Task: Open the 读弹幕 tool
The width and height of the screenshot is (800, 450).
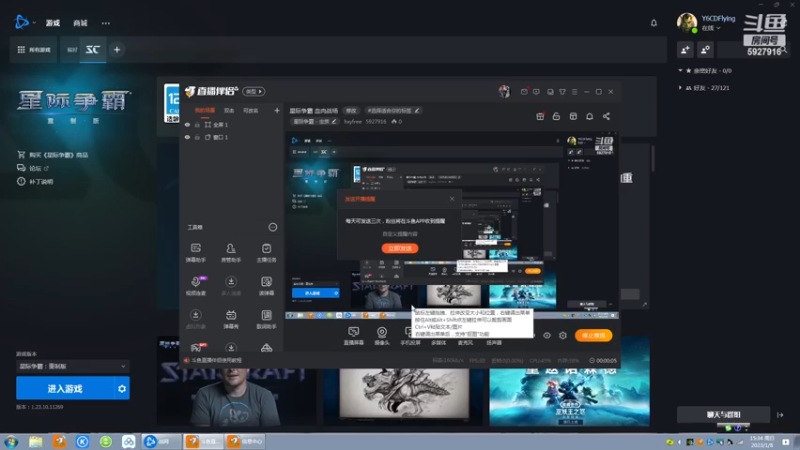Action: pos(266,286)
